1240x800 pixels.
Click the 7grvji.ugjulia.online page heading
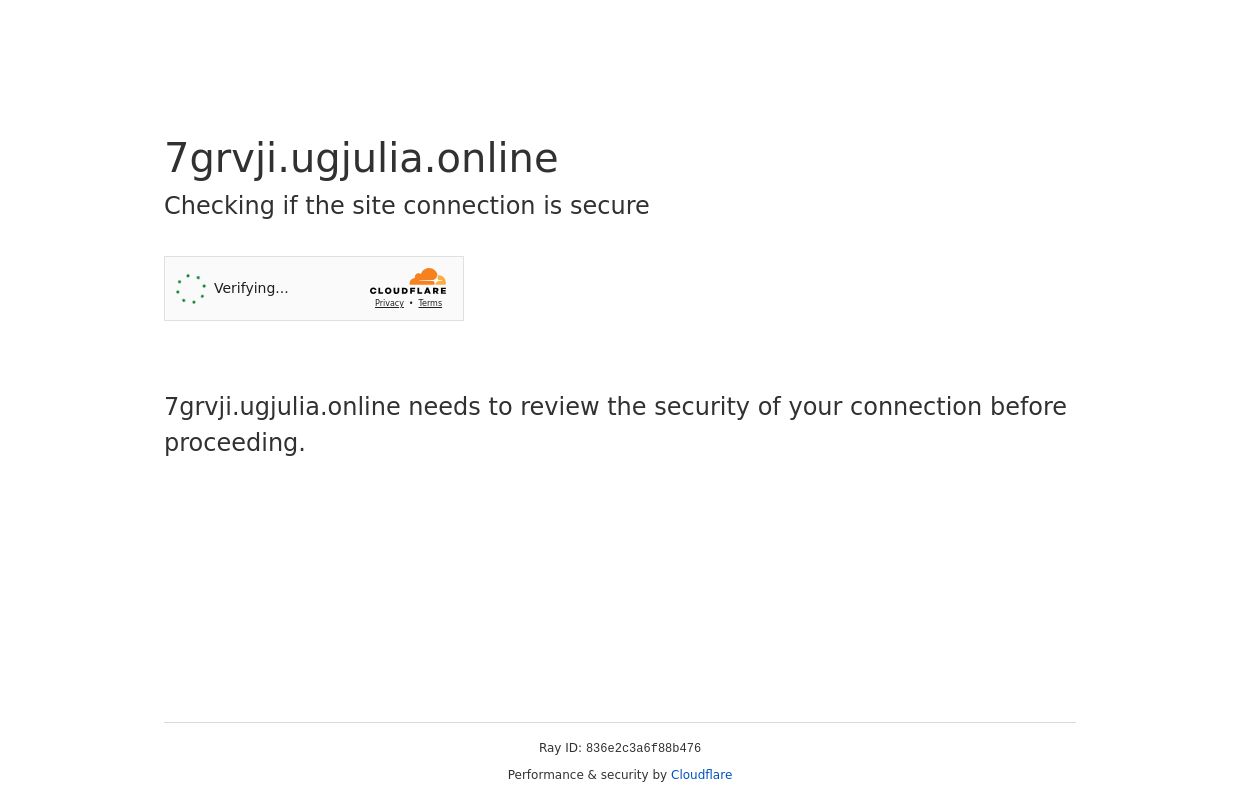click(x=361, y=158)
